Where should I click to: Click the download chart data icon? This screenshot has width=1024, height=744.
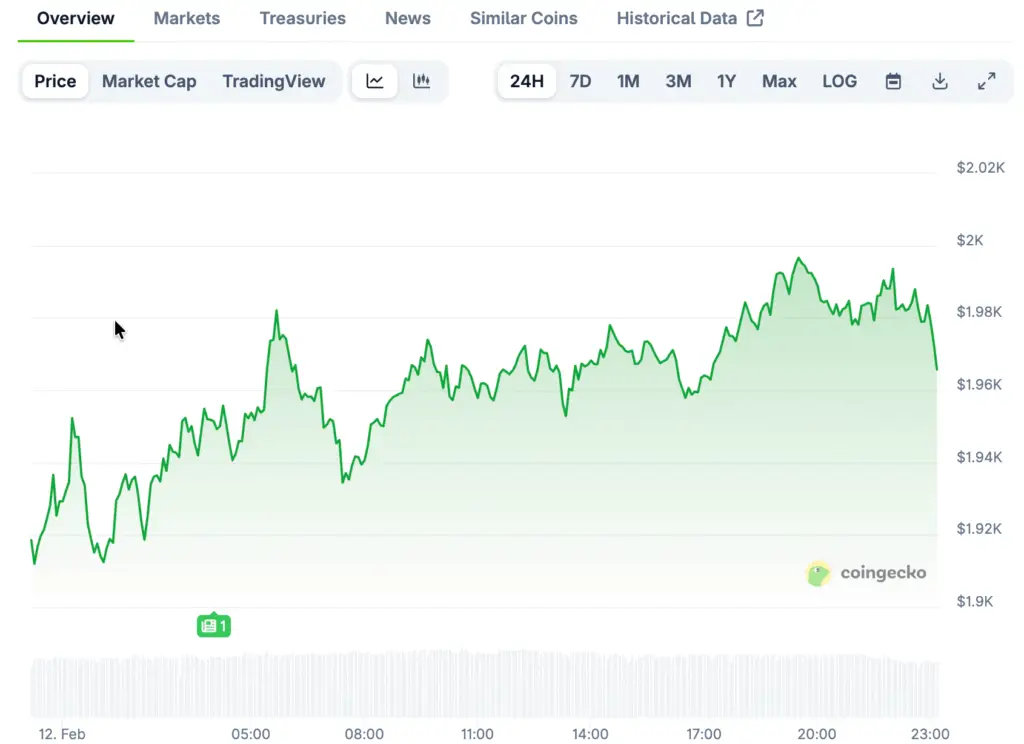pyautogui.click(x=939, y=82)
